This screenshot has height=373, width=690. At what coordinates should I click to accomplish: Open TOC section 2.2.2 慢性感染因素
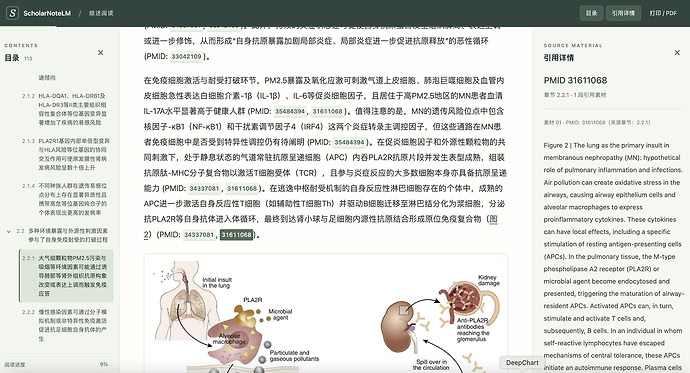coord(66,325)
